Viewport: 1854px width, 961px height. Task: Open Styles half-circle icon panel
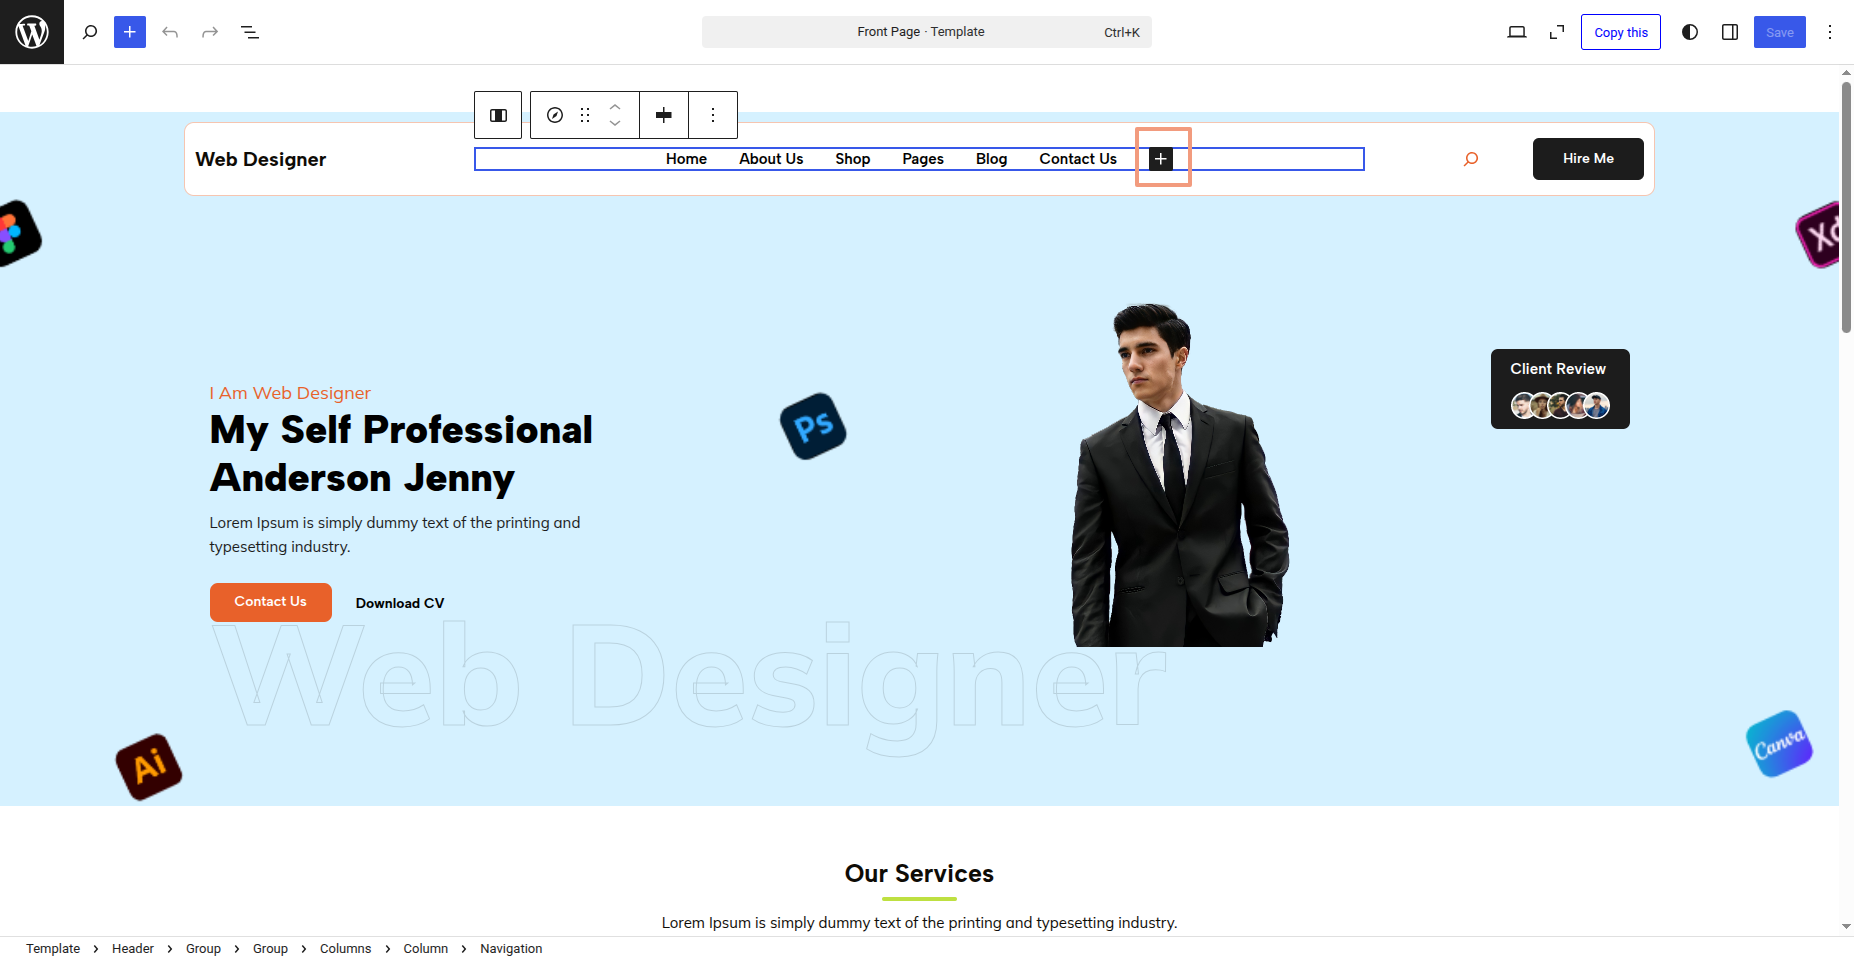tap(1690, 32)
